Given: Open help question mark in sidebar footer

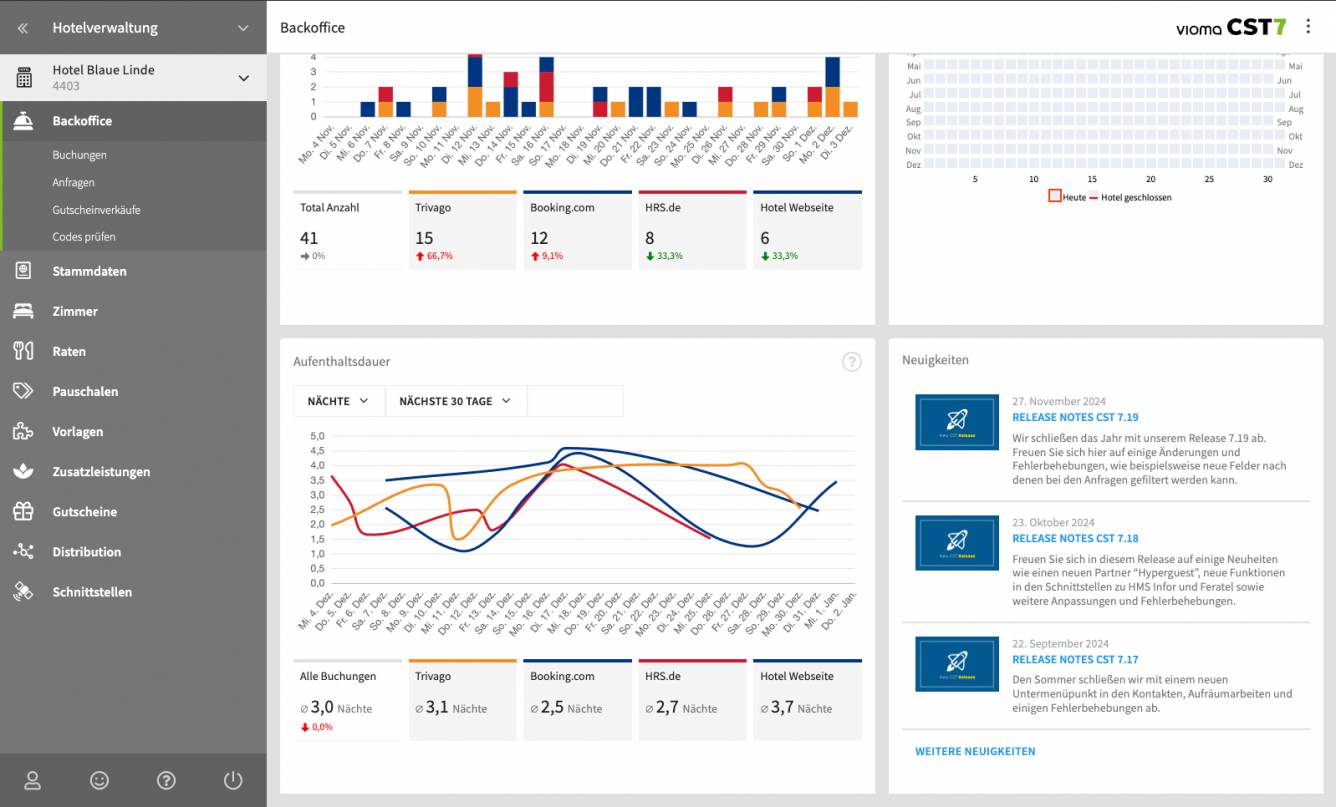Looking at the screenshot, I should click(x=167, y=781).
